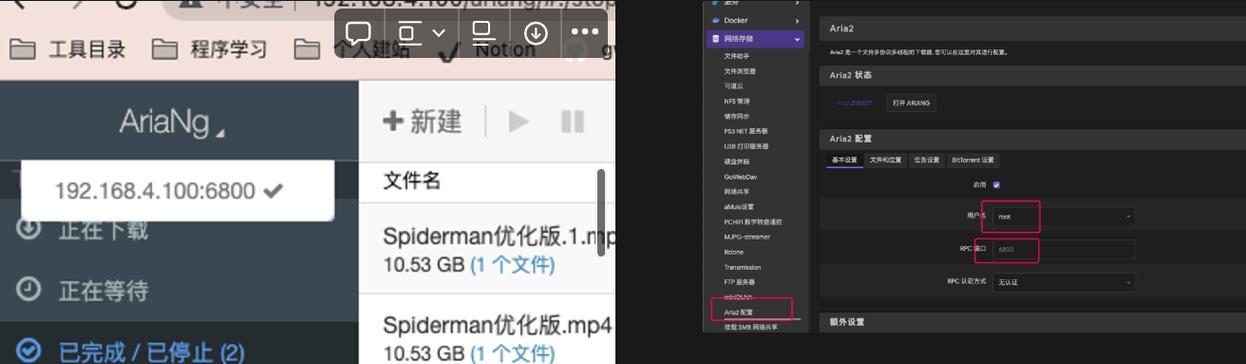Switch to the 文件和位置 tab
Viewport: 1246px width, 364px height.
point(885,160)
